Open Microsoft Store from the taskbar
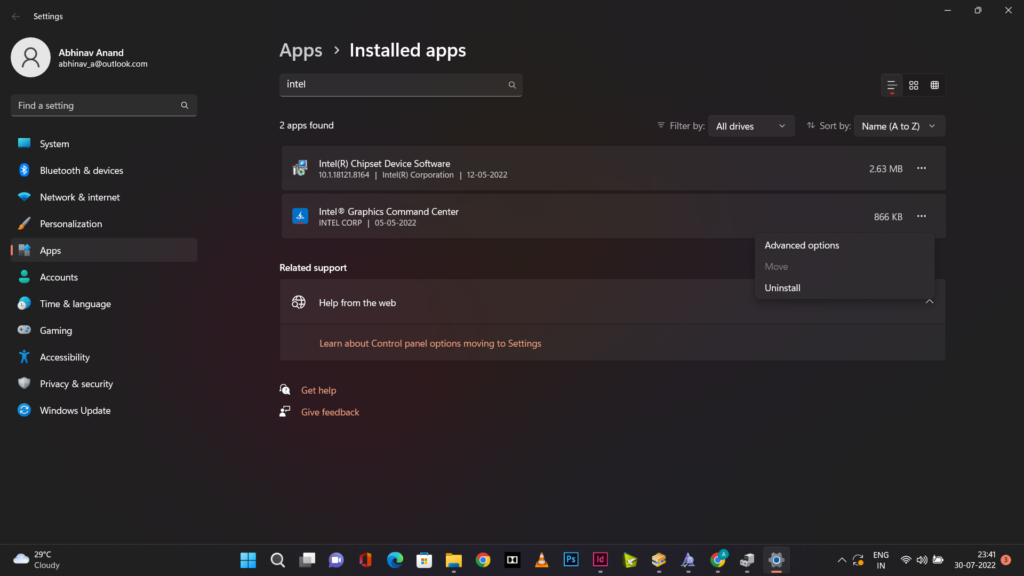1024x576 pixels. coord(424,560)
